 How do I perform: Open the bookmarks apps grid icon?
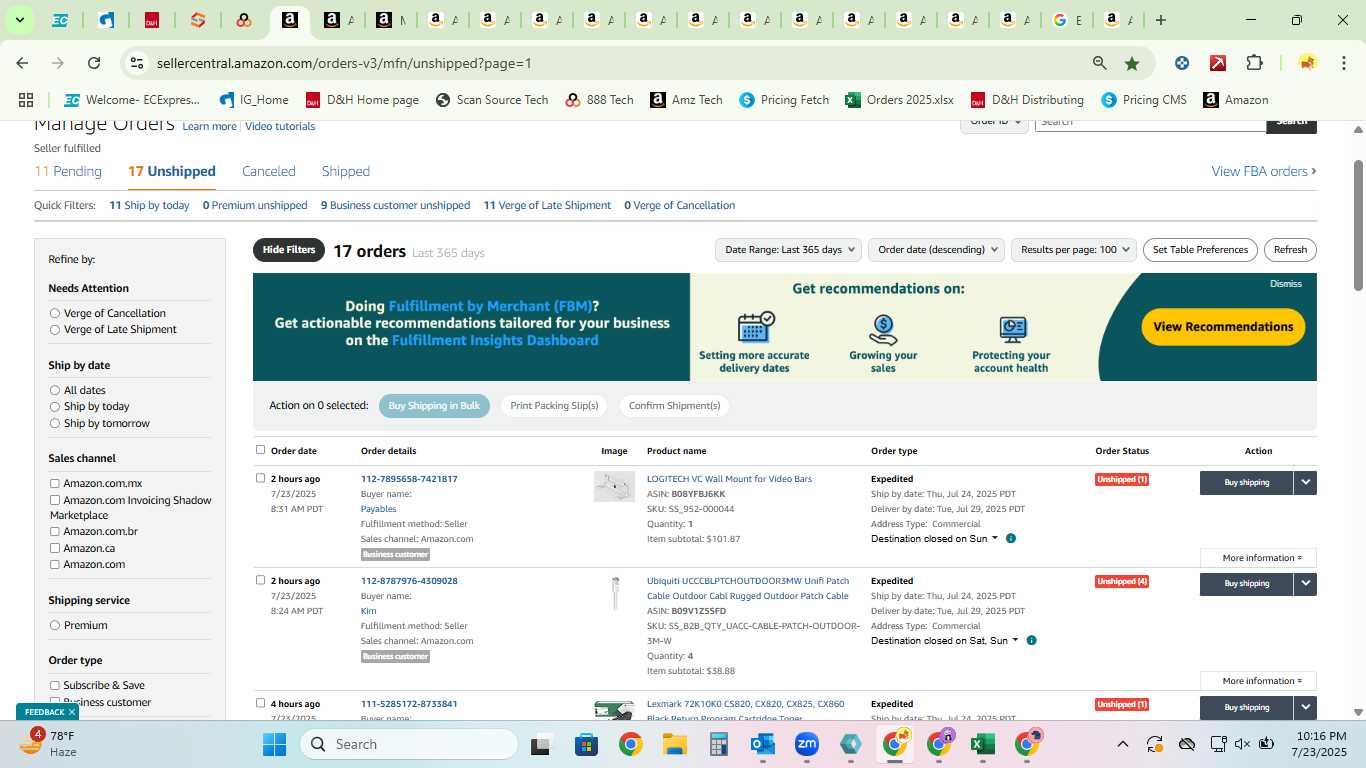(x=26, y=100)
